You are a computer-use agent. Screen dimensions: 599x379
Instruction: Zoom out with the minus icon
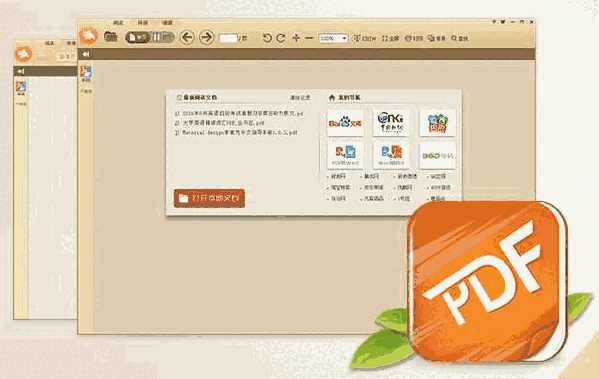pyautogui.click(x=309, y=38)
